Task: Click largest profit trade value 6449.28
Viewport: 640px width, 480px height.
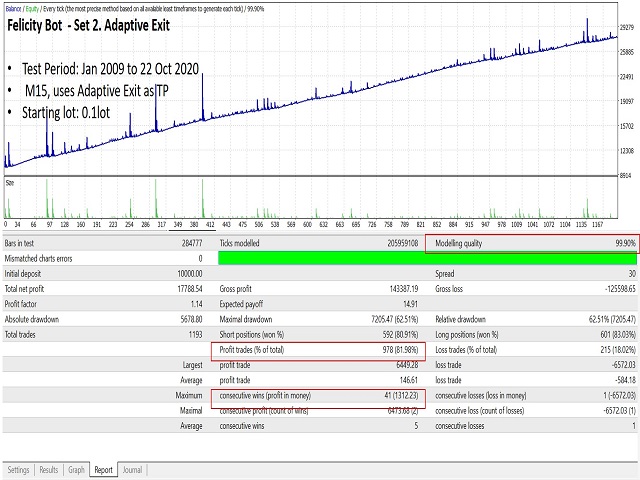Action: 407,365
